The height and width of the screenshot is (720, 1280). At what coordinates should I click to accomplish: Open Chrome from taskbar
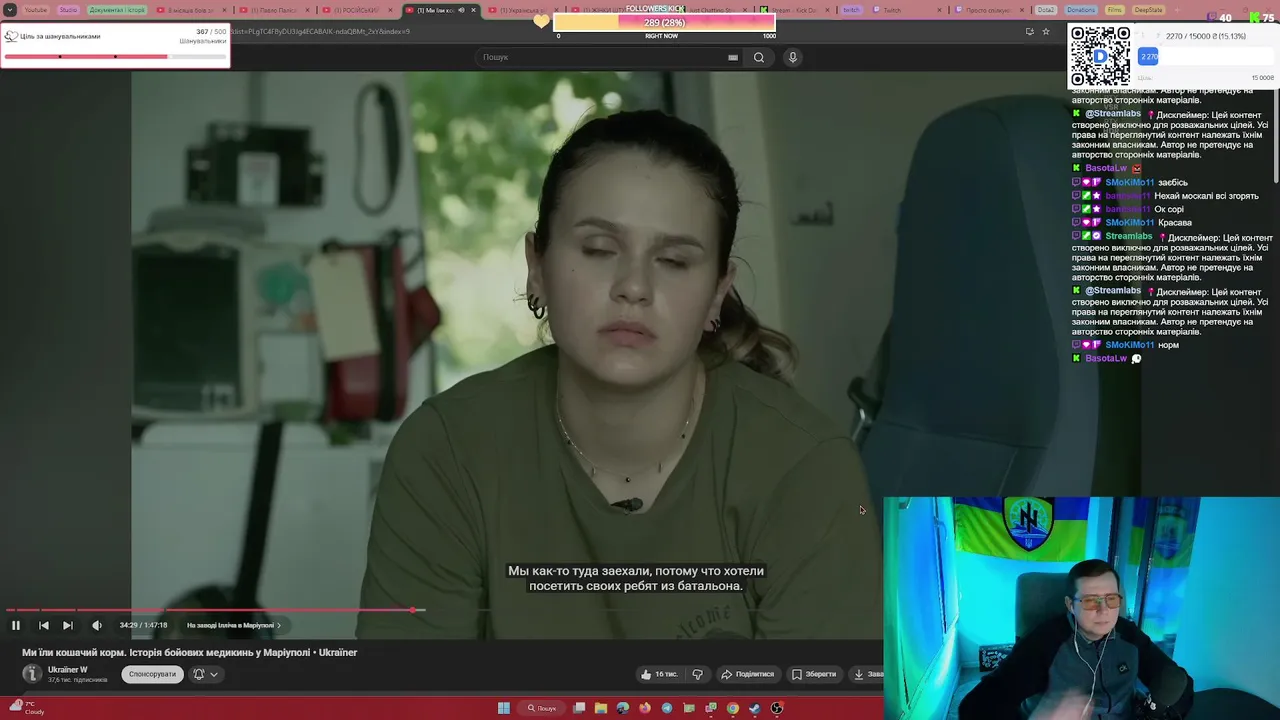click(x=733, y=708)
